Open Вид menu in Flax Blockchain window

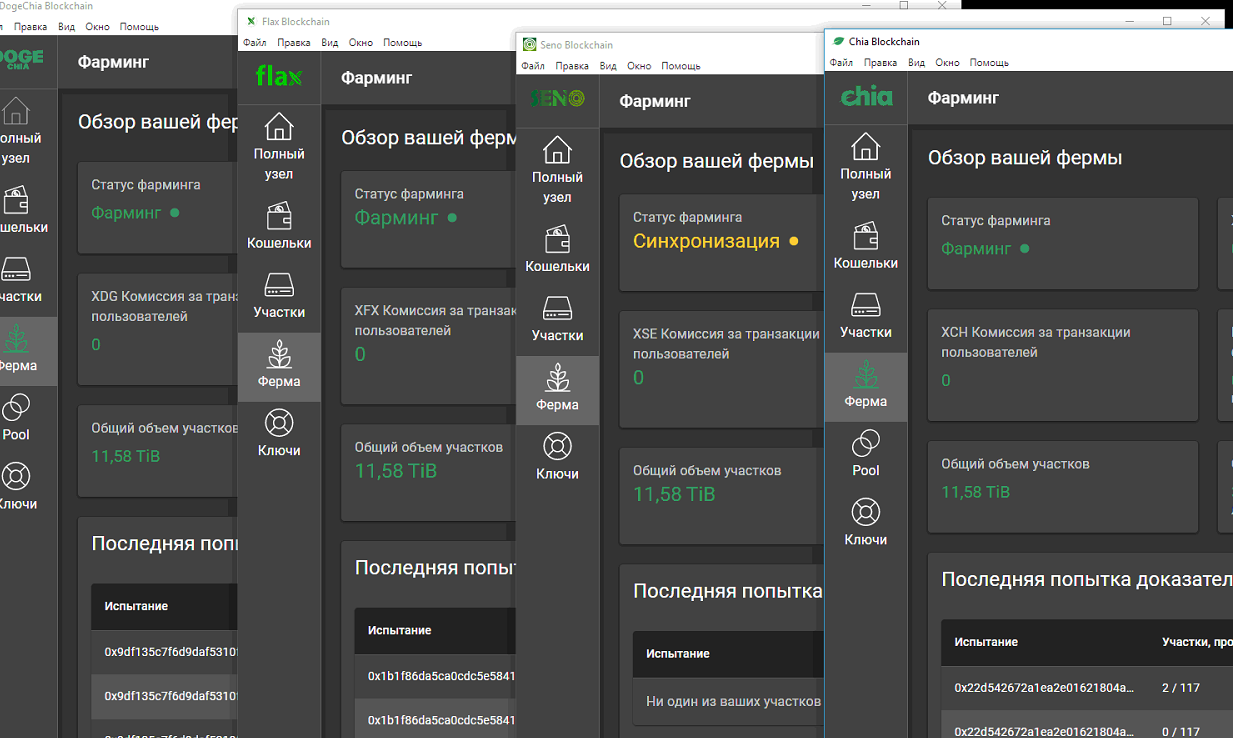[x=330, y=43]
